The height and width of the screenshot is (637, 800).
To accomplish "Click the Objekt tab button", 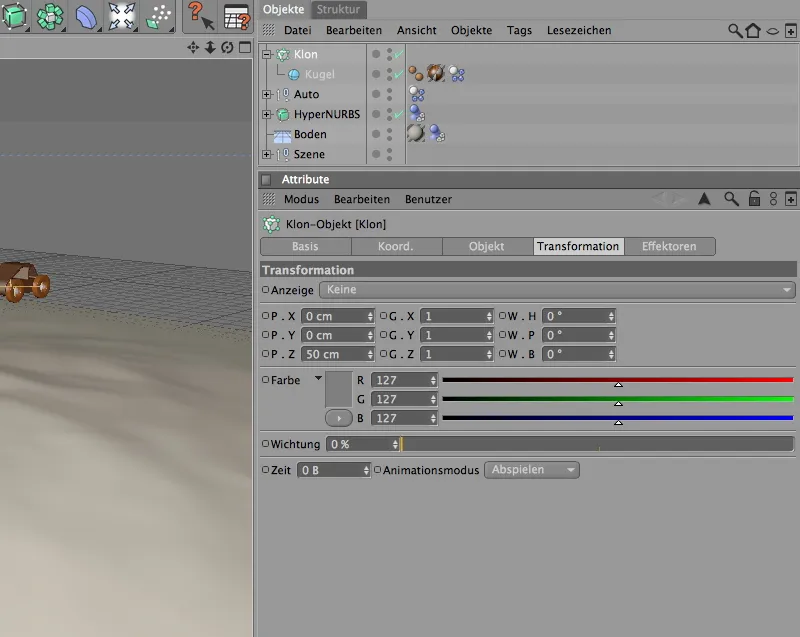I will 486,246.
